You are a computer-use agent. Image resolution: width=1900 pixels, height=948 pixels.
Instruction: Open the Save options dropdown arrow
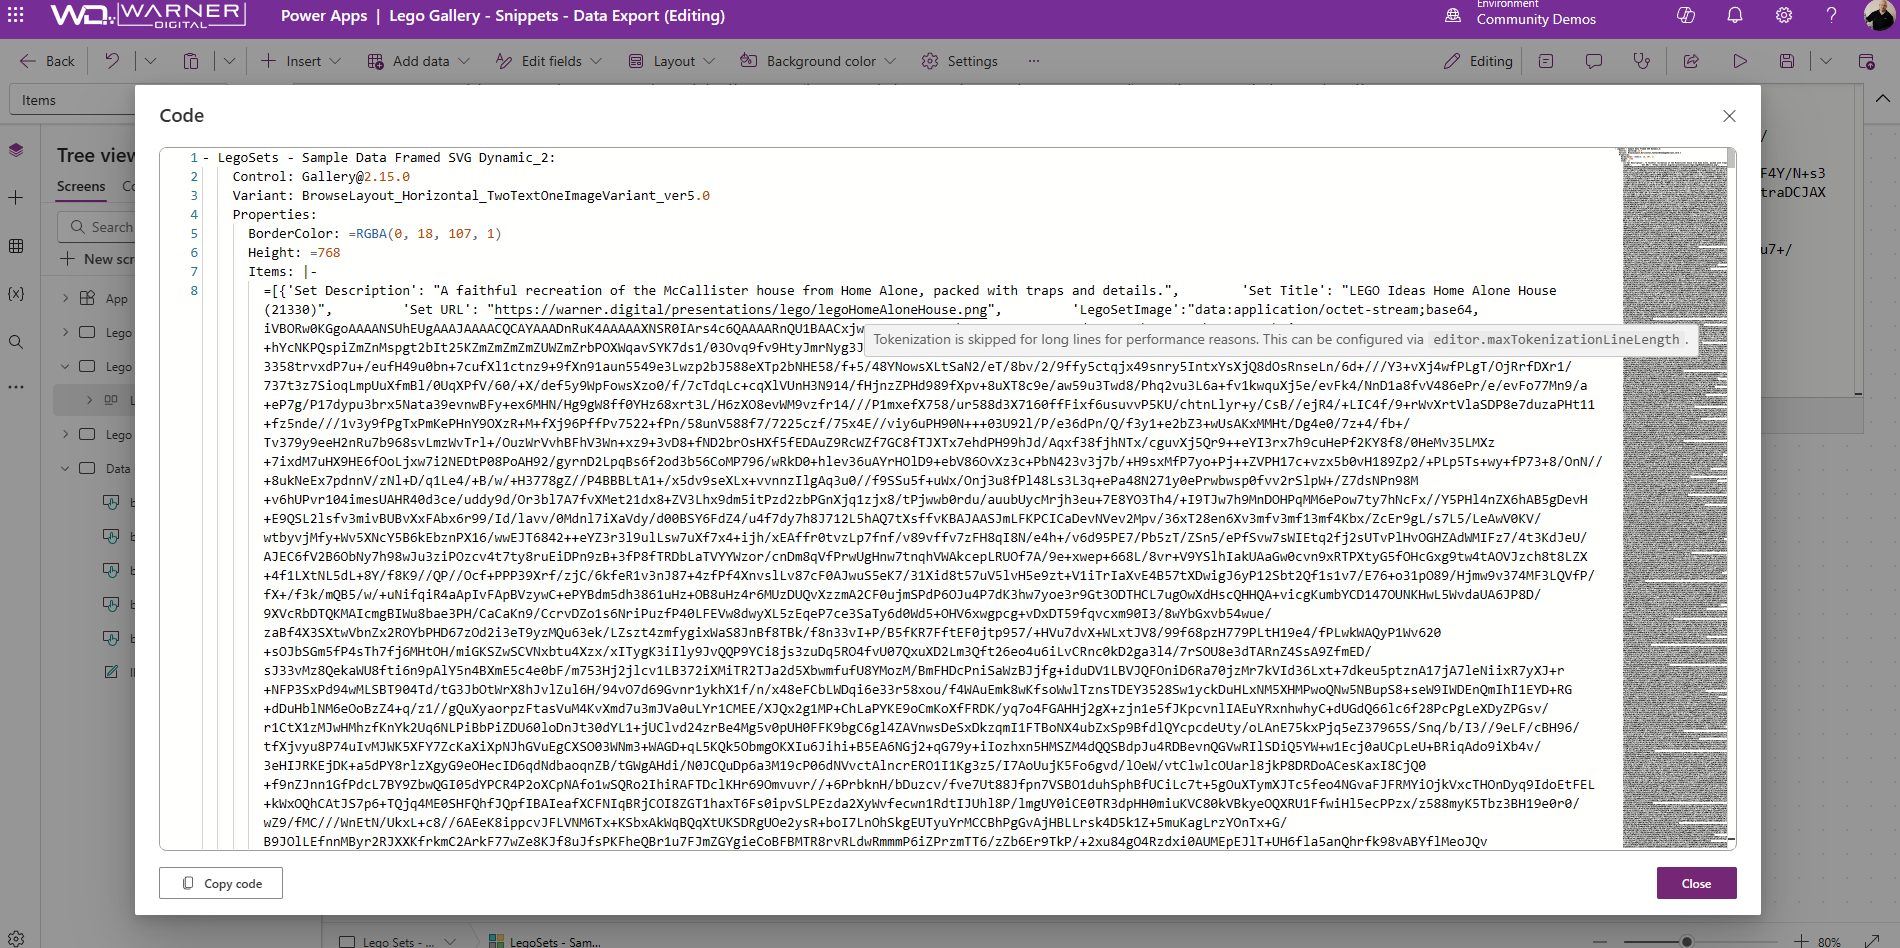pos(1825,61)
